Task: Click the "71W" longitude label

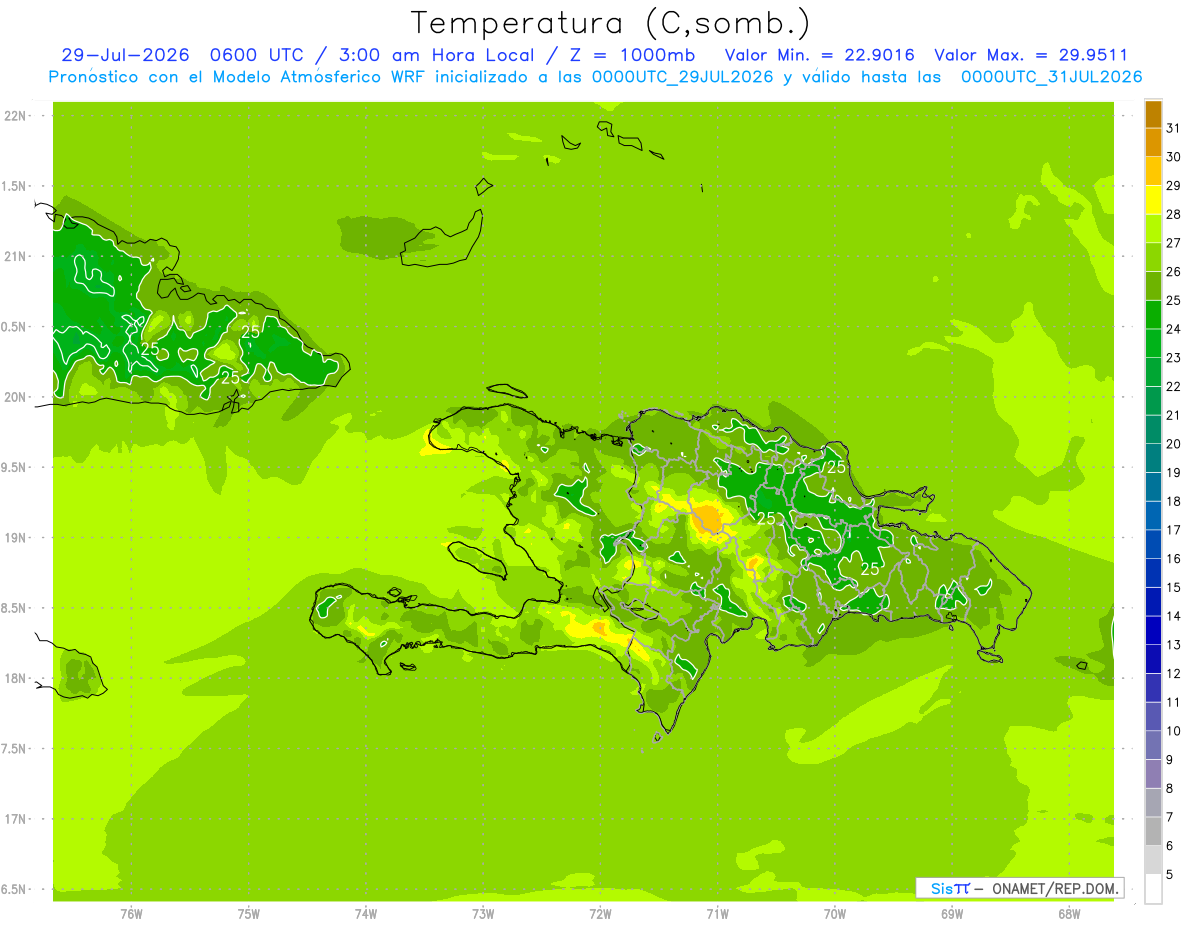Action: [x=717, y=914]
